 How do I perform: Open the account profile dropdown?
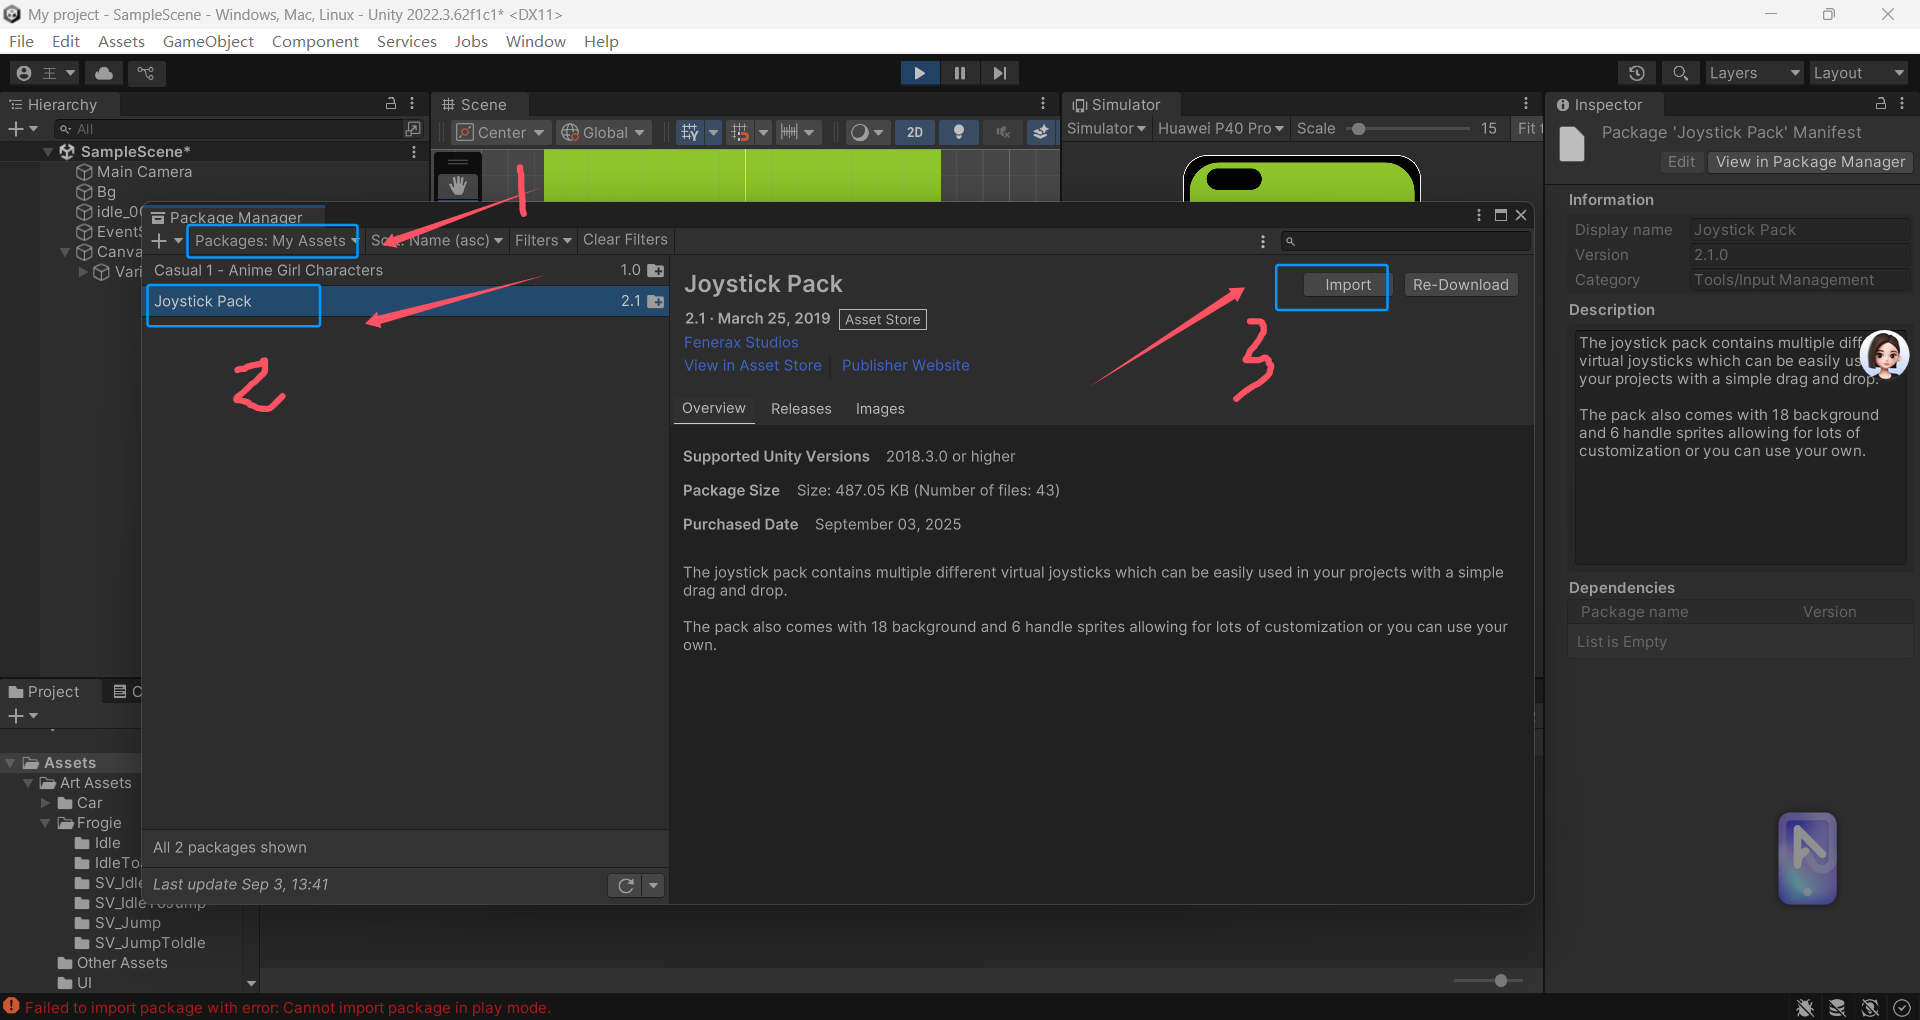pyautogui.click(x=45, y=73)
